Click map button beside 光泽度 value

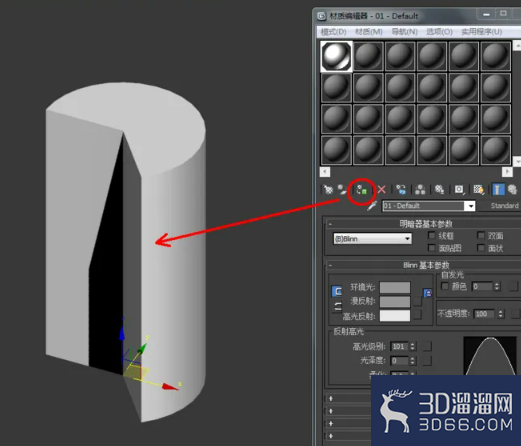click(x=427, y=361)
